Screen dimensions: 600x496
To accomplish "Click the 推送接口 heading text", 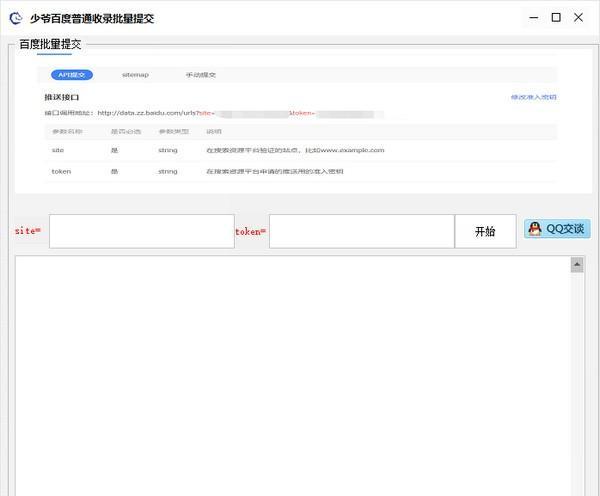I will click(x=62, y=97).
